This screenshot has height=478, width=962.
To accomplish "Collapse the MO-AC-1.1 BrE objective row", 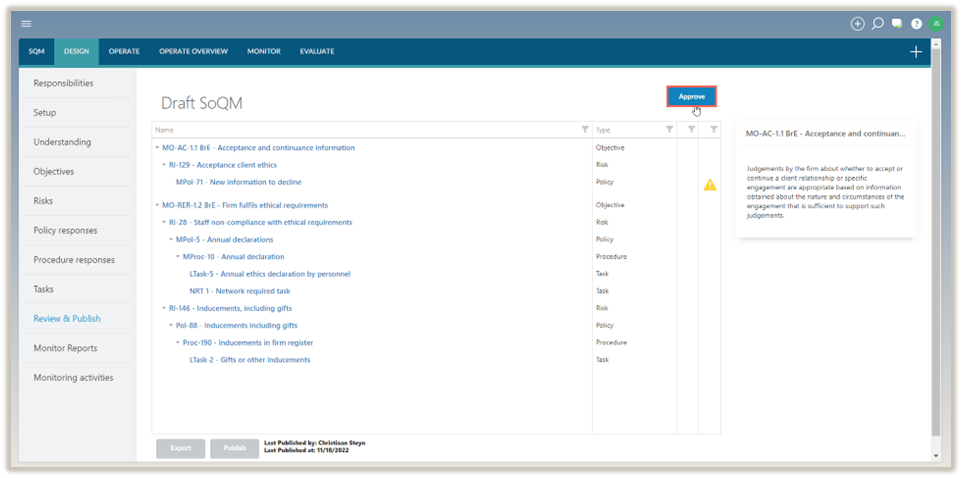I will [157, 148].
